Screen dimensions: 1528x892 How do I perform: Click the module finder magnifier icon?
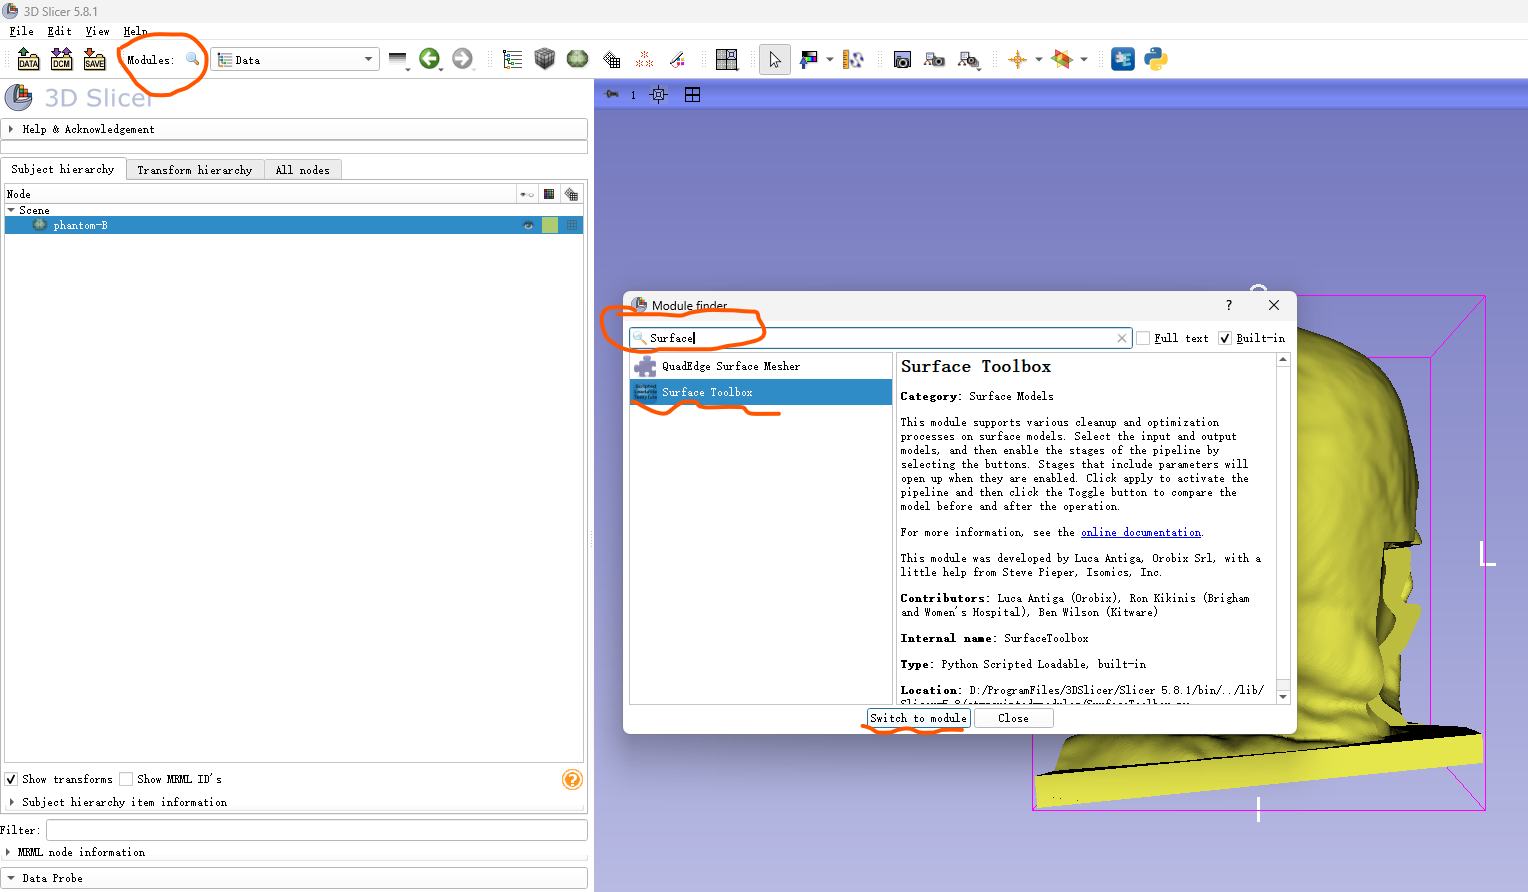tap(192, 60)
